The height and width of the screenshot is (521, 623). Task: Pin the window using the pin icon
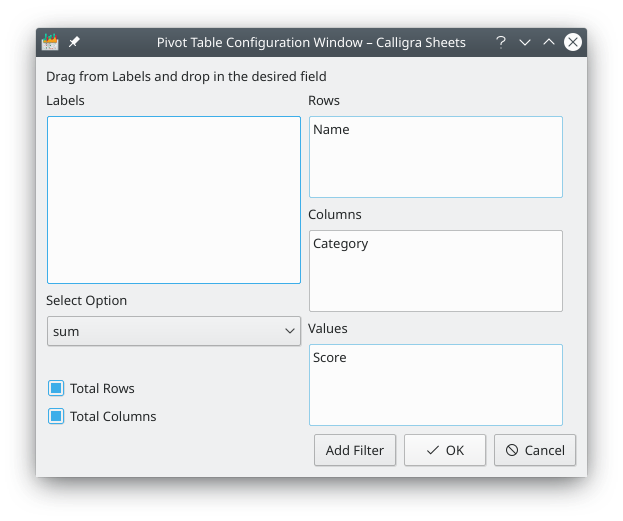pos(74,42)
